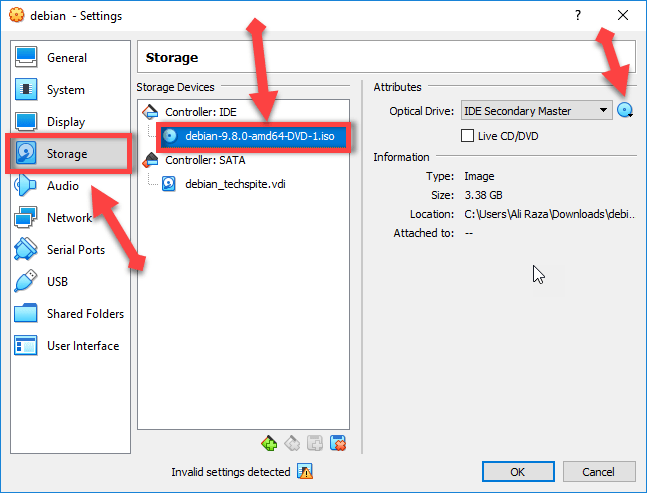Open the Network settings category
Viewport: 647px width, 493px height.
(69, 218)
